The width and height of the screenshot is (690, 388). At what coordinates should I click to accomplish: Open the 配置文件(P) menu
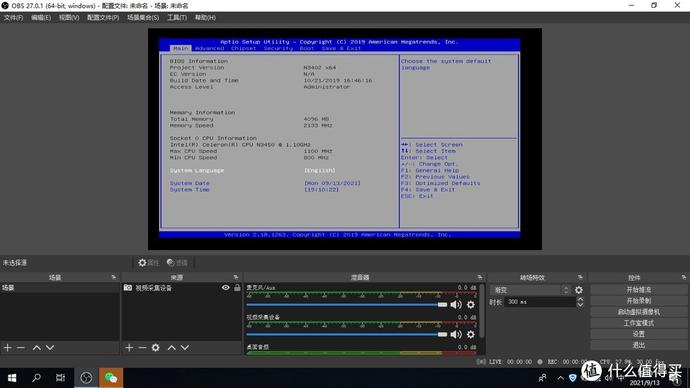click(103, 18)
